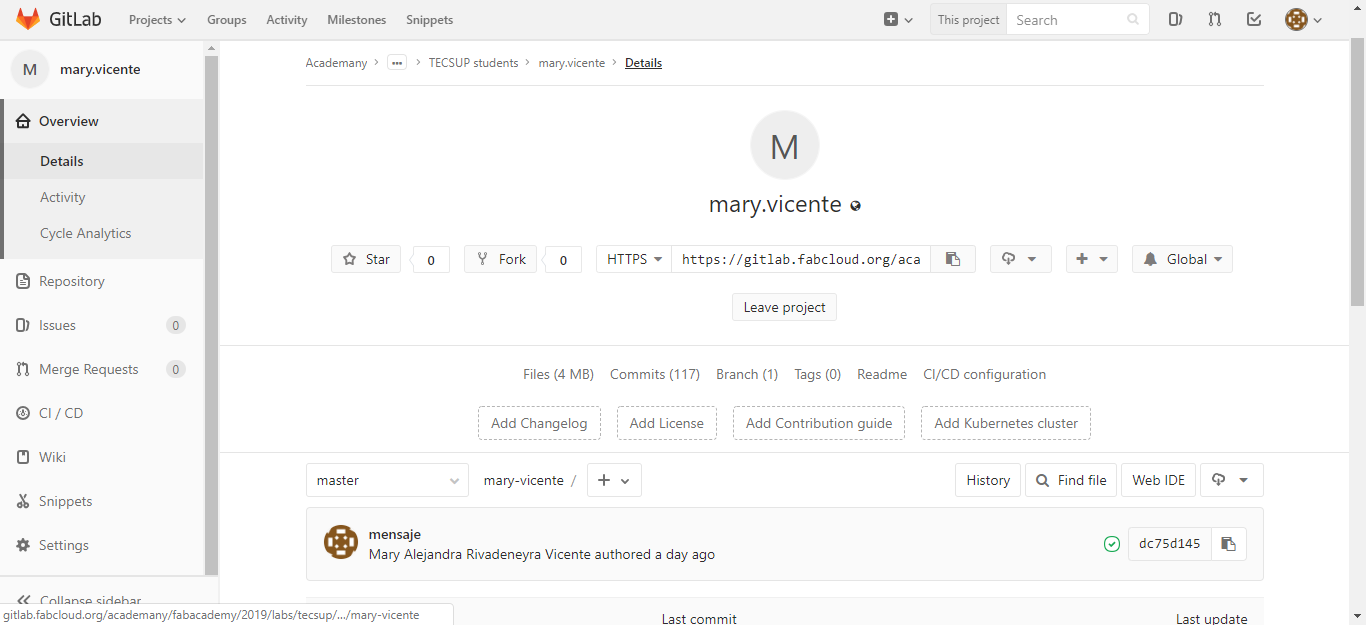The width and height of the screenshot is (1366, 625).
Task: Expand the breadcrumb ellipsis button
Action: click(397, 62)
